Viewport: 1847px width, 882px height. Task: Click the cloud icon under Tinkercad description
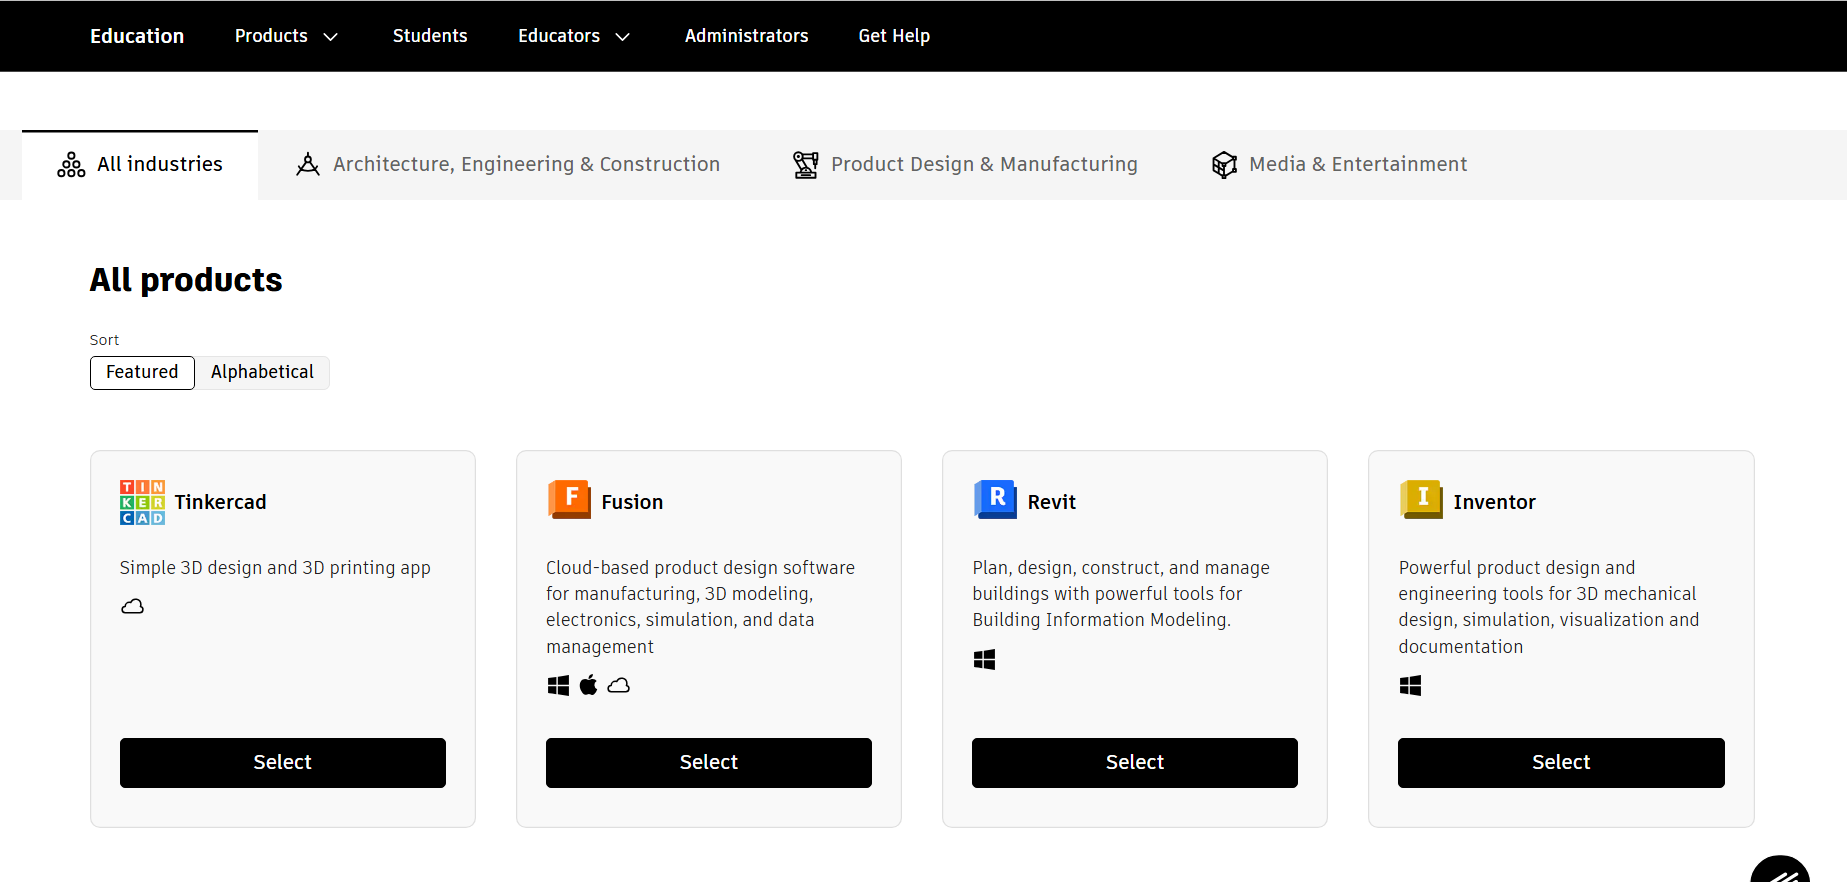click(132, 606)
